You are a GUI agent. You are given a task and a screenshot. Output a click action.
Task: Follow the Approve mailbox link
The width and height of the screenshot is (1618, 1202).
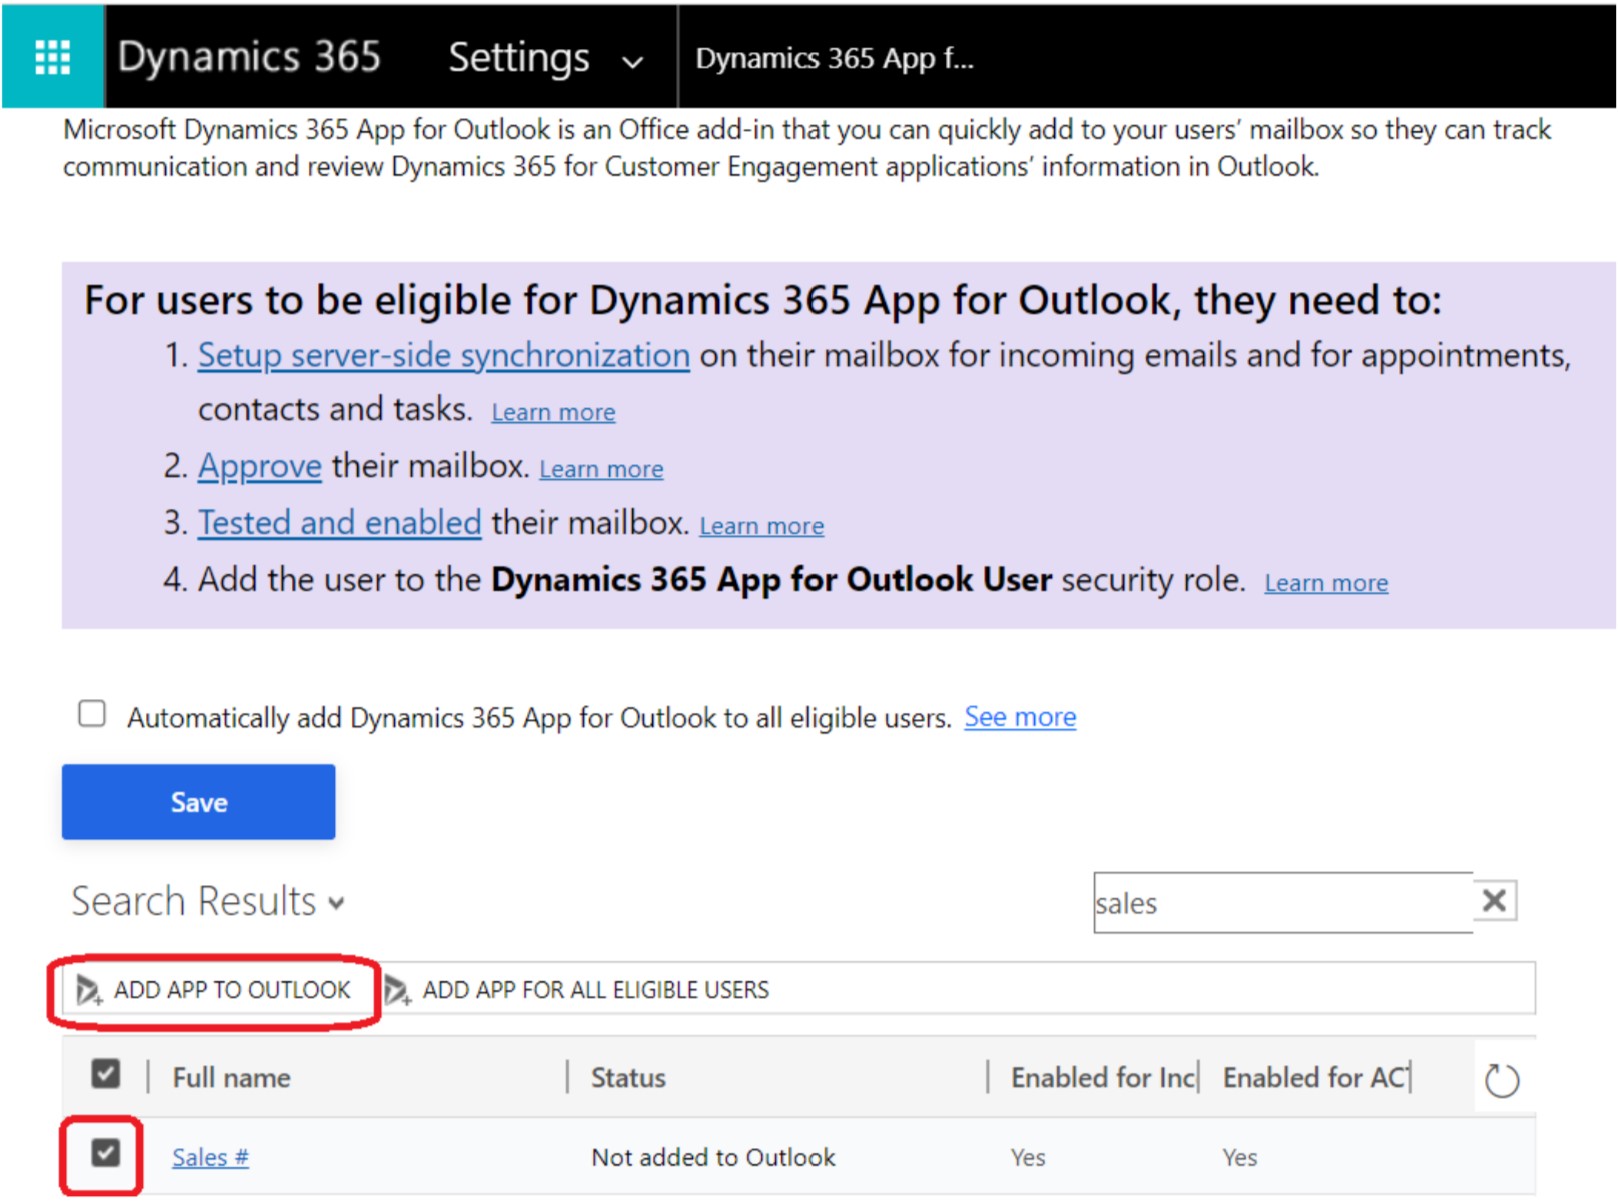259,465
